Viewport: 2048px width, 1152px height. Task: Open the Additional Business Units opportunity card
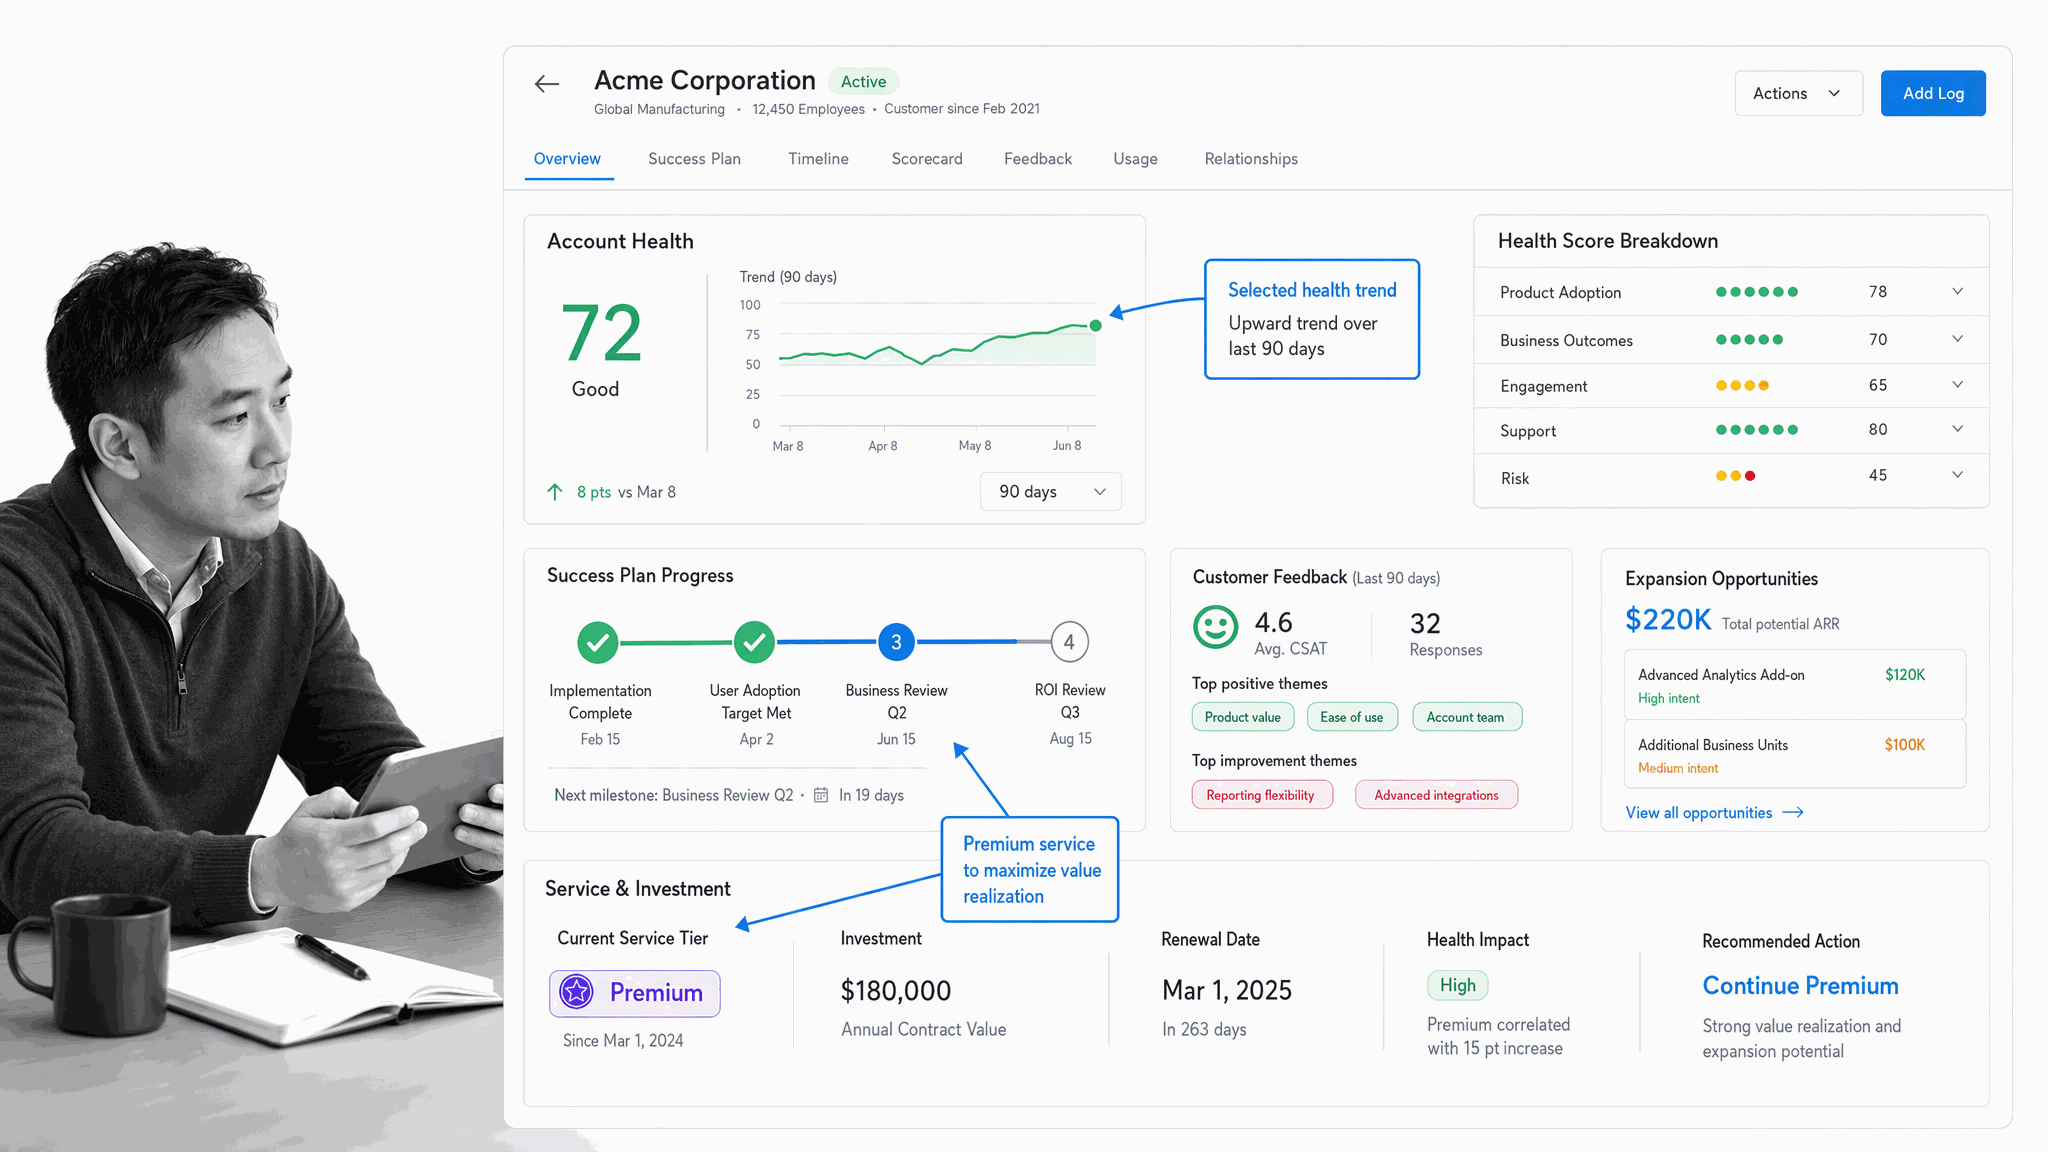point(1795,755)
